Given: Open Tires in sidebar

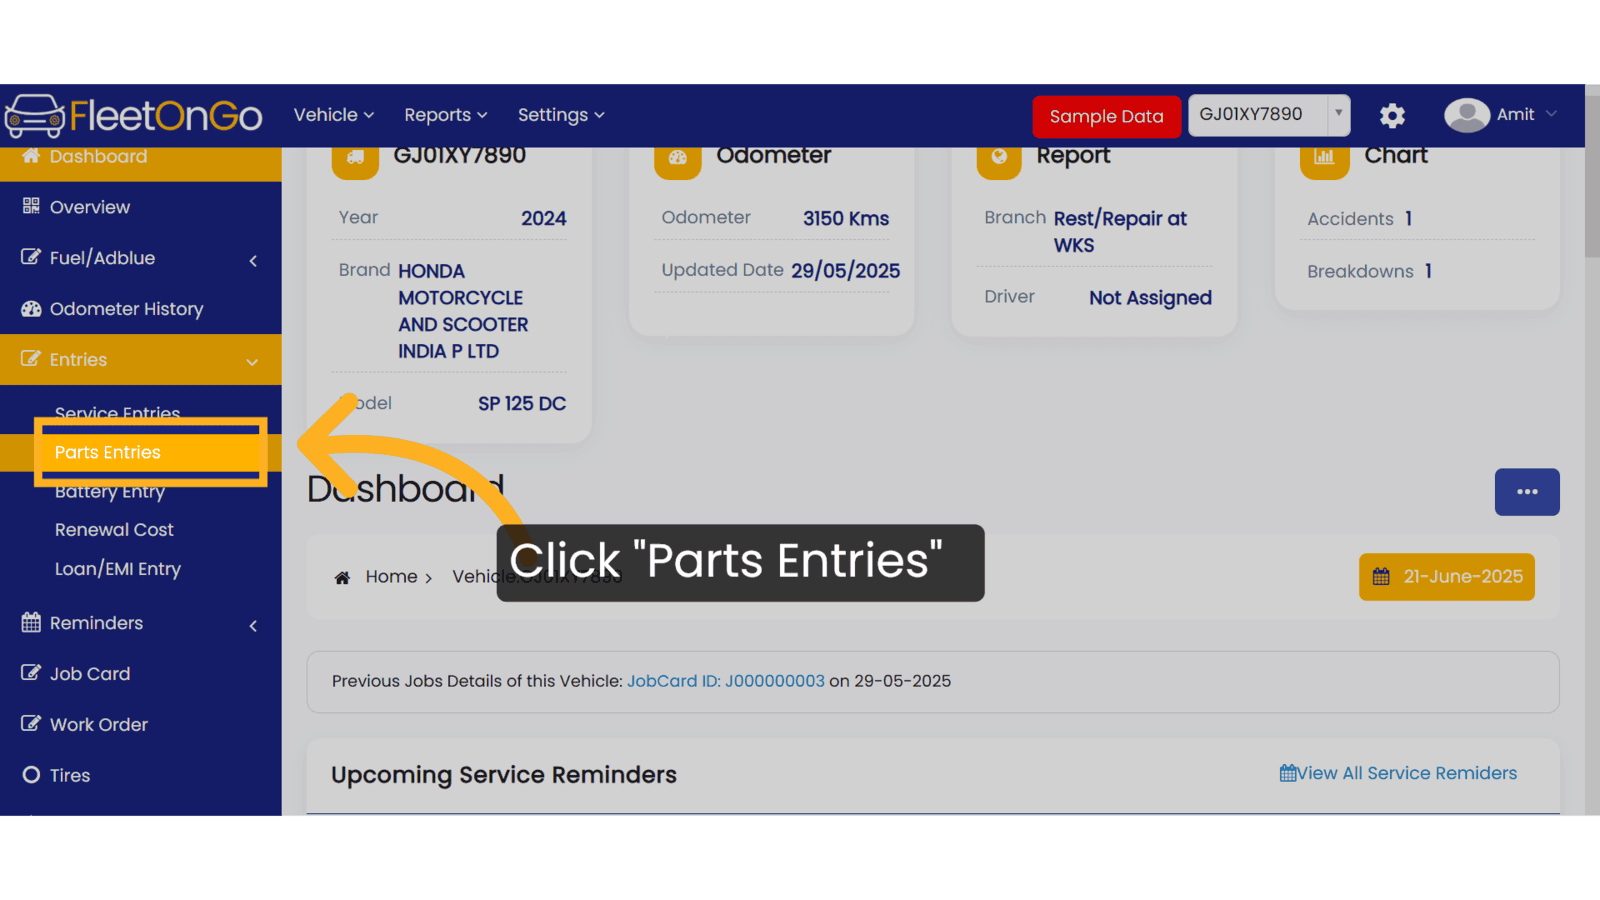Looking at the screenshot, I should tap(140, 775).
